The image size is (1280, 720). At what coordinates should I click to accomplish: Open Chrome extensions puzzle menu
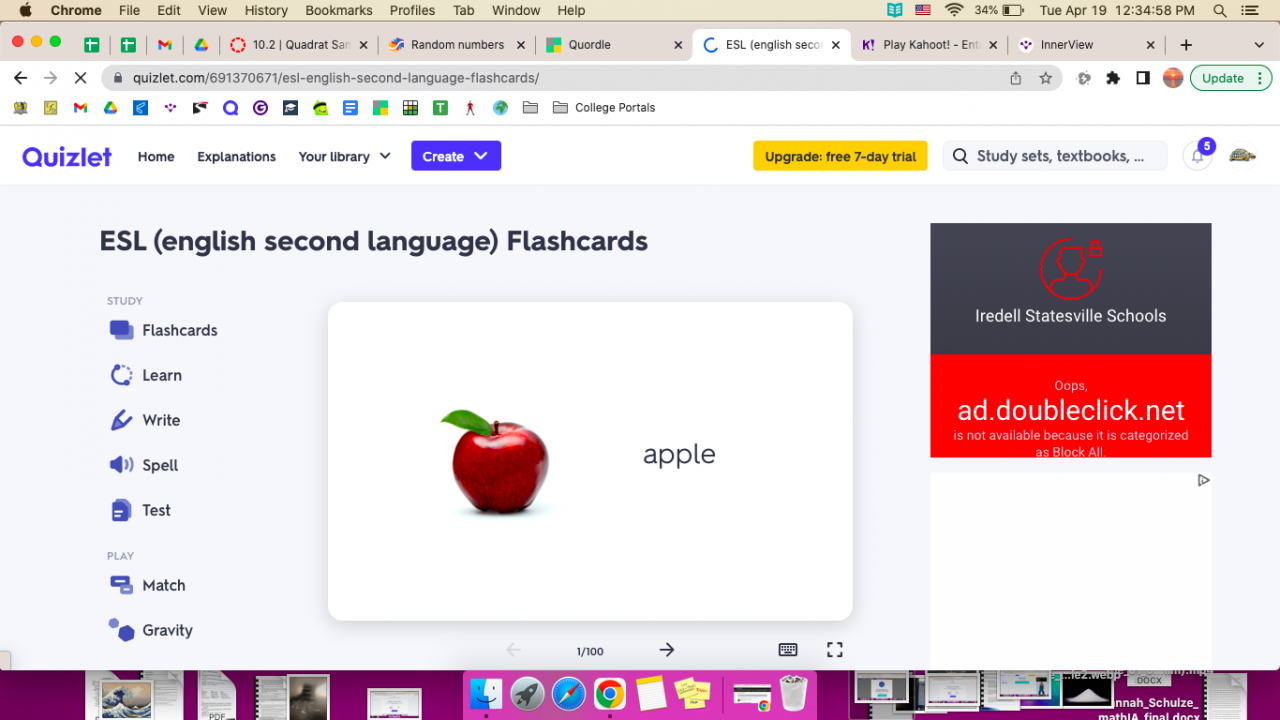pyautogui.click(x=1113, y=78)
